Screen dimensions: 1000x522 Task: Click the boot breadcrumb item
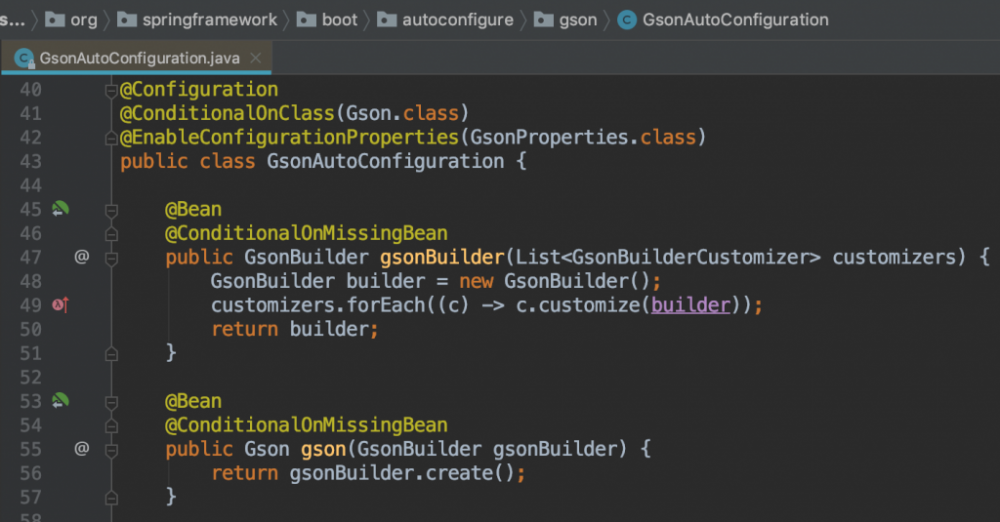pyautogui.click(x=339, y=19)
